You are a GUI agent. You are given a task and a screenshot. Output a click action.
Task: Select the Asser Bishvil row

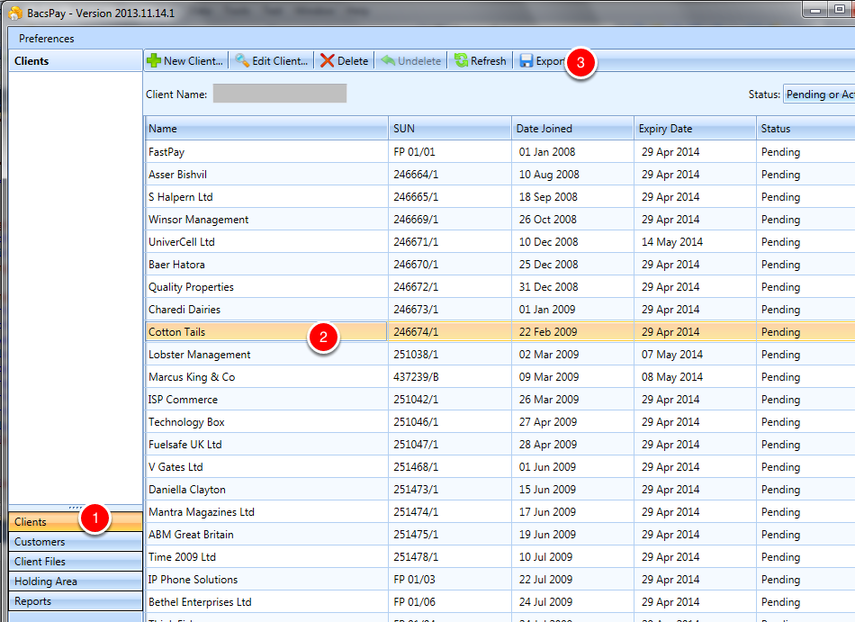(x=500, y=174)
